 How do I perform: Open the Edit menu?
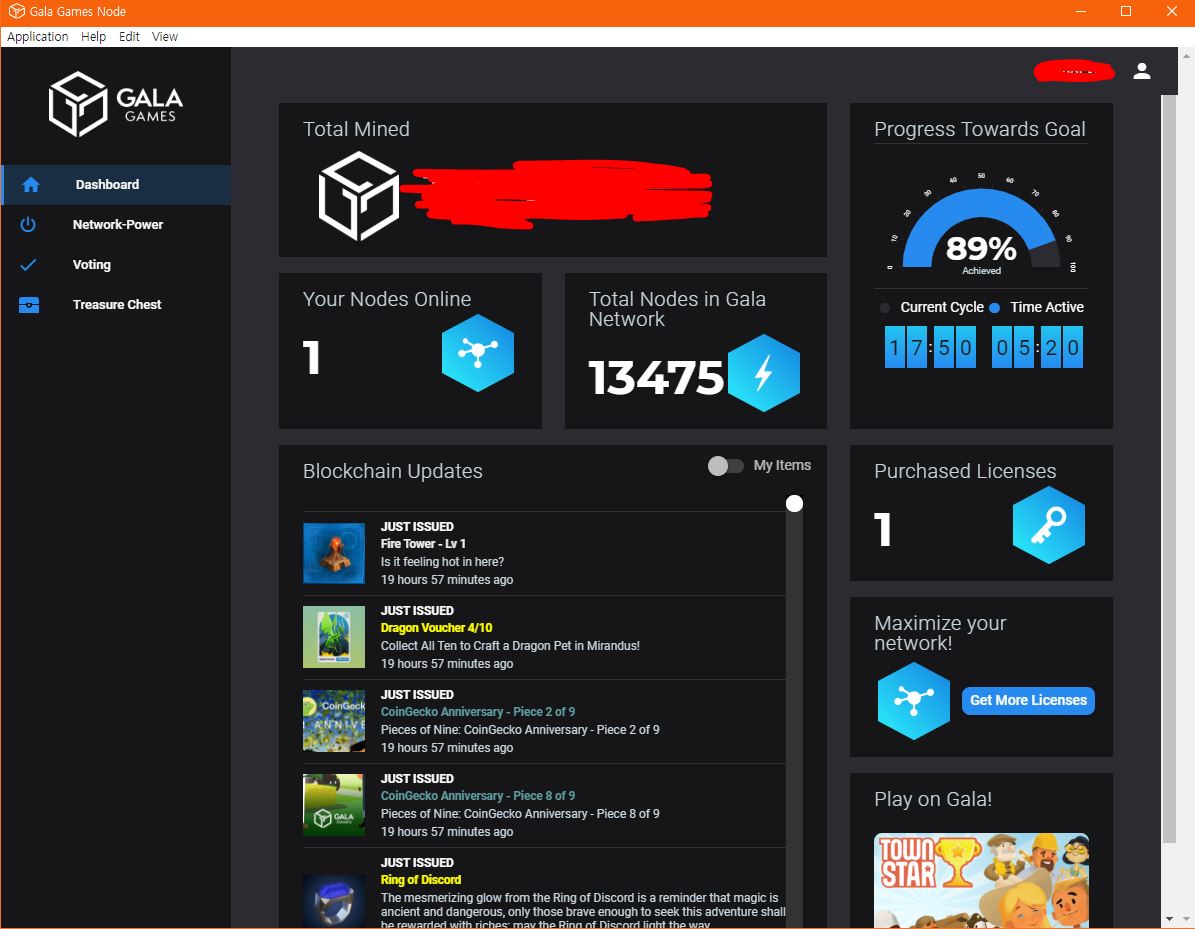pos(129,37)
